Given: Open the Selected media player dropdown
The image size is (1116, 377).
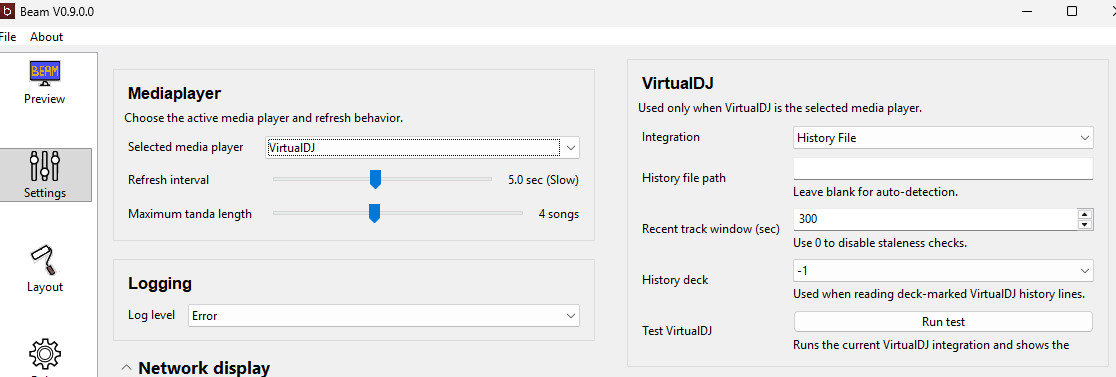Looking at the screenshot, I should pos(423,148).
